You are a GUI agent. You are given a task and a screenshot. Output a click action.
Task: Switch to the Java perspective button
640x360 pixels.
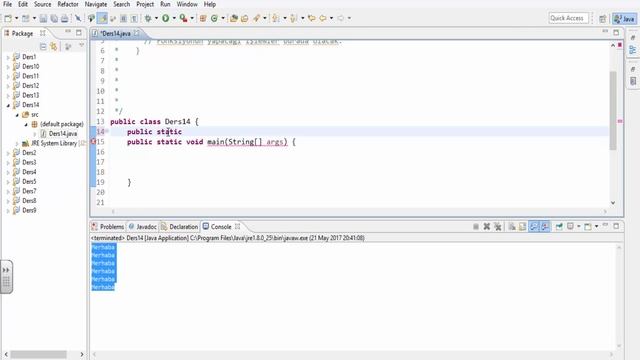tap(624, 19)
